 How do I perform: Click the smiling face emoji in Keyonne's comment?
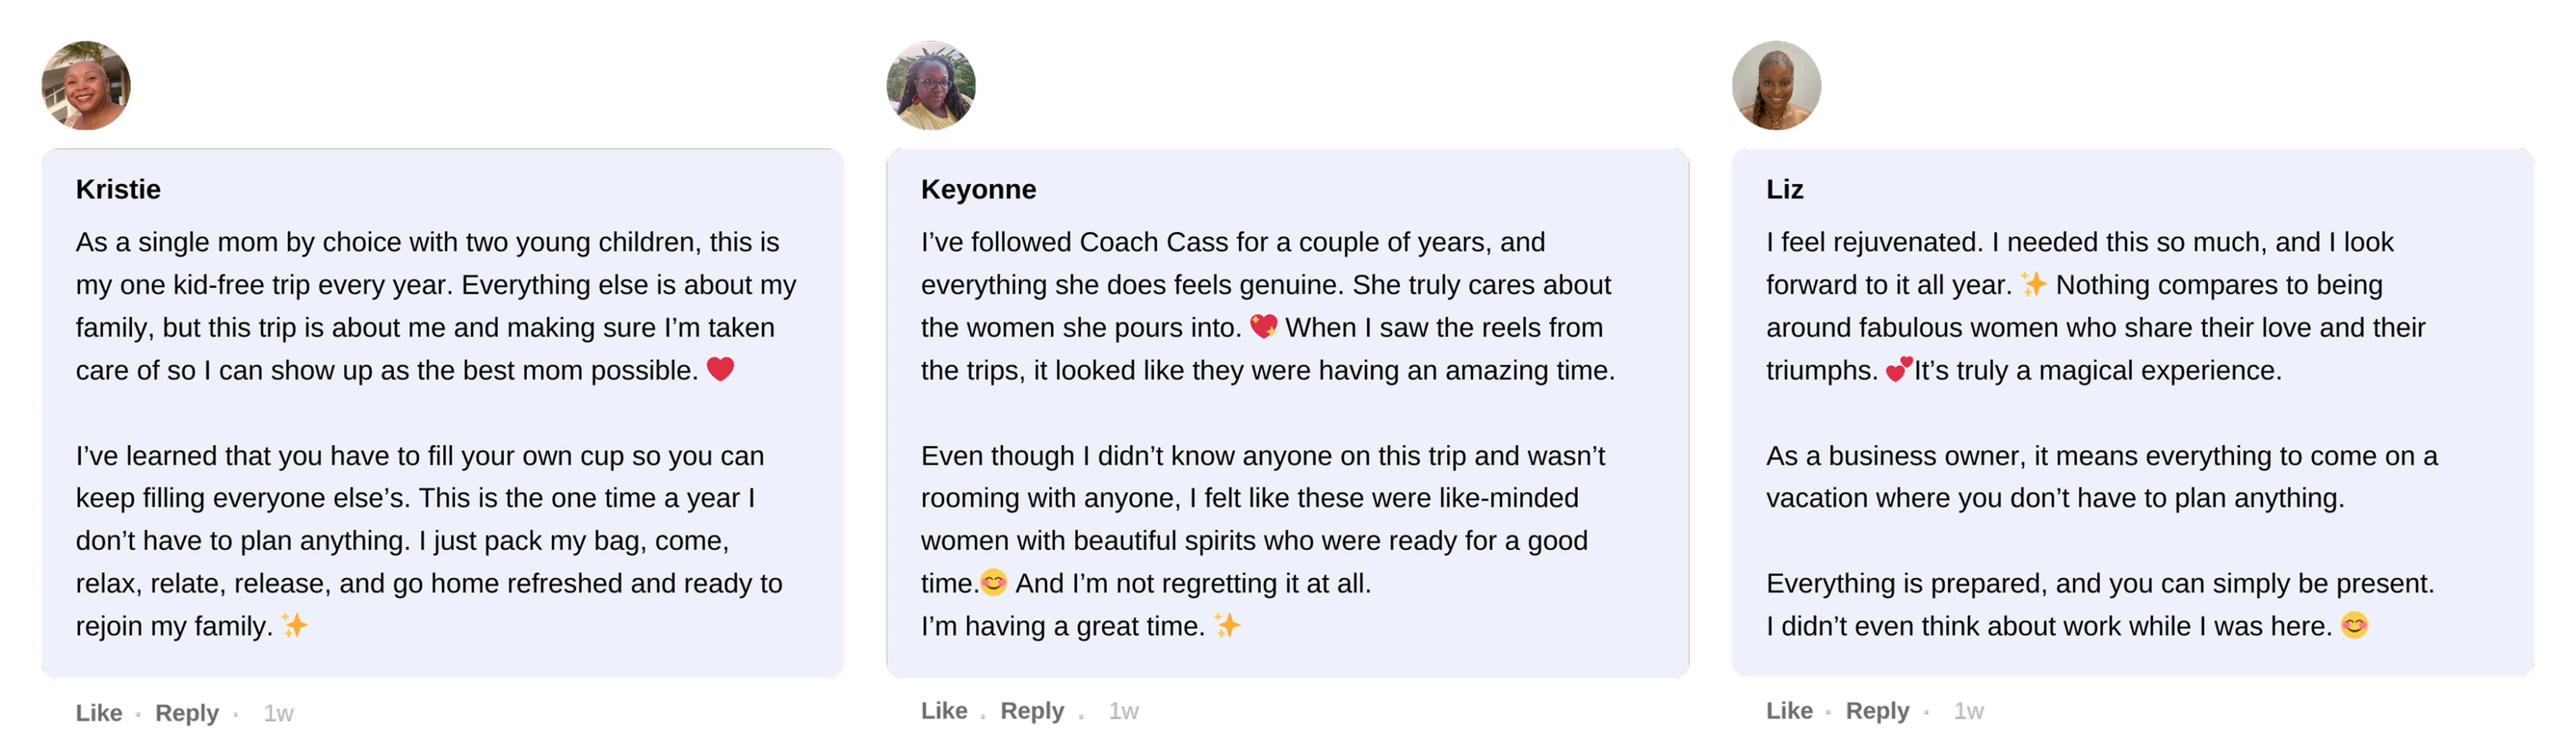coord(993,582)
